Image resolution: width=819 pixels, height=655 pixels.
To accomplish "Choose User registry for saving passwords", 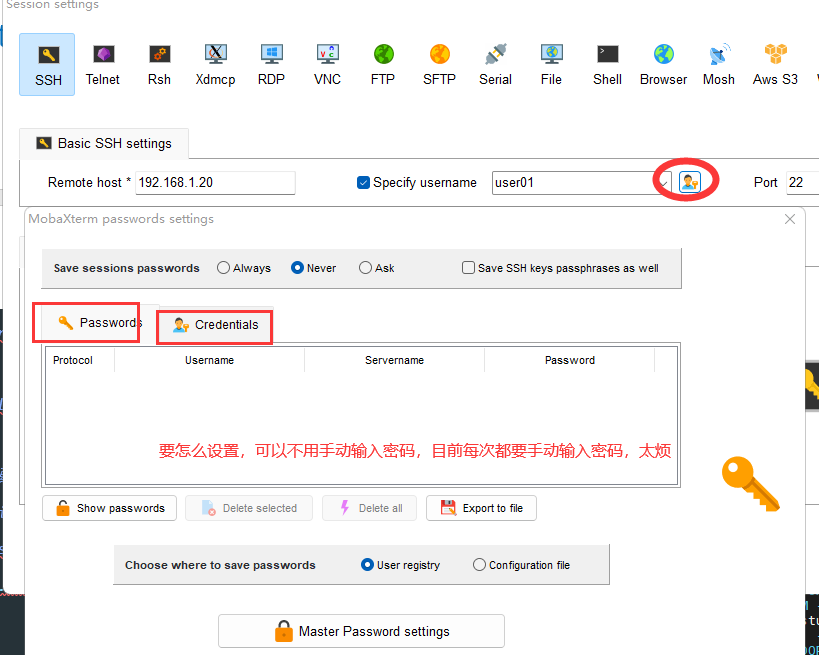I will click(367, 565).
